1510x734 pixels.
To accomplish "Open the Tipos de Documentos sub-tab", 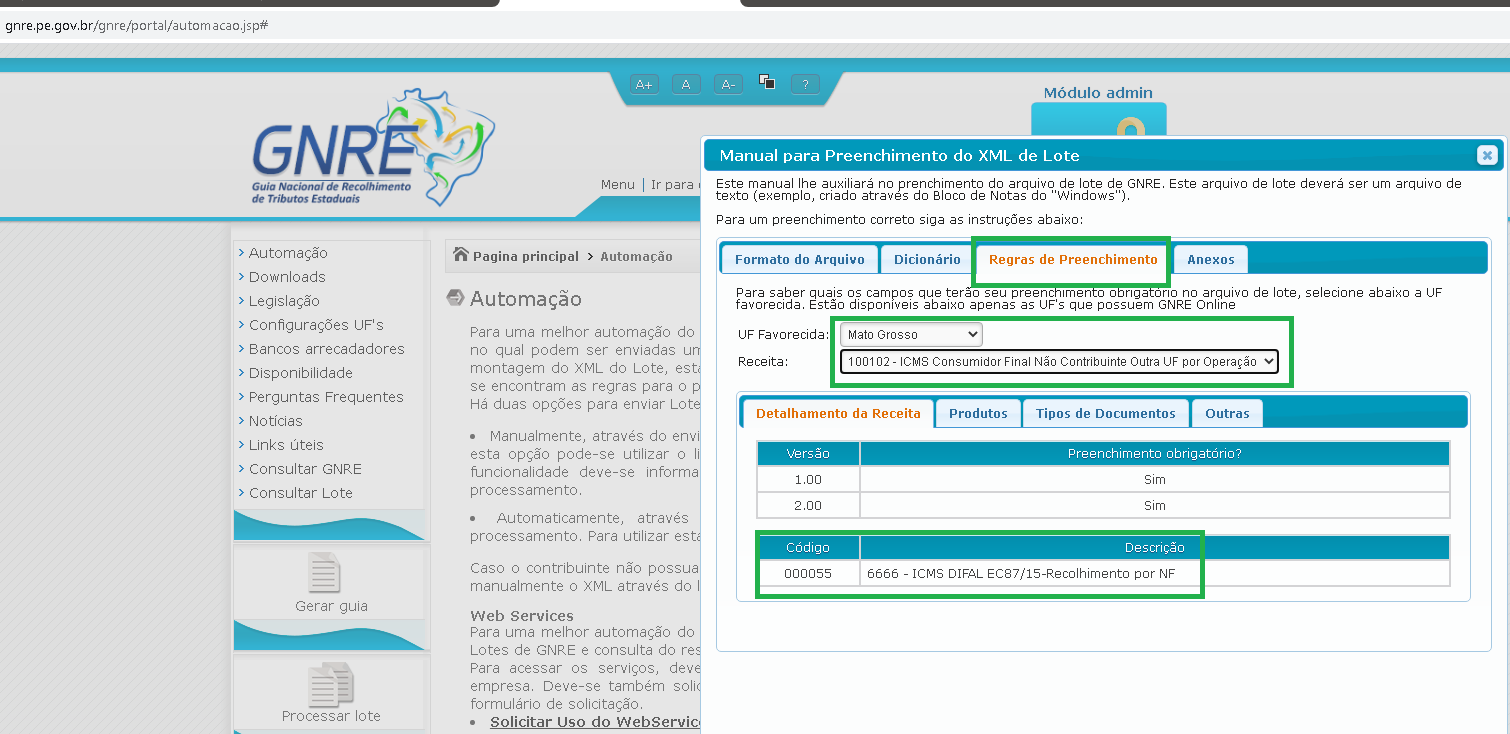I will (1105, 413).
